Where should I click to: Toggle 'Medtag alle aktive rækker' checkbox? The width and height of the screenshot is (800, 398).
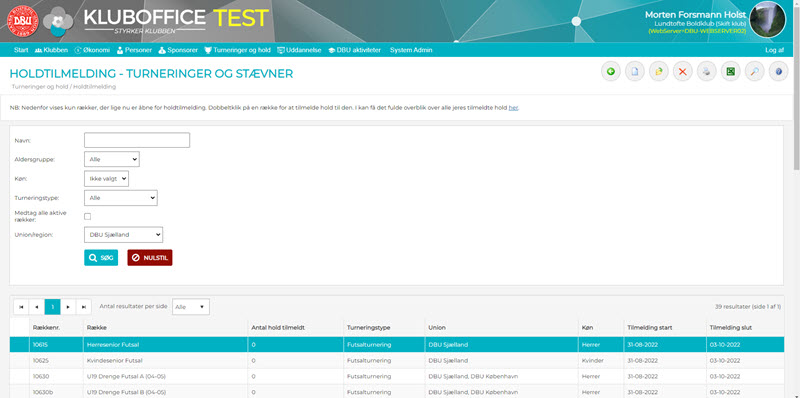87,216
